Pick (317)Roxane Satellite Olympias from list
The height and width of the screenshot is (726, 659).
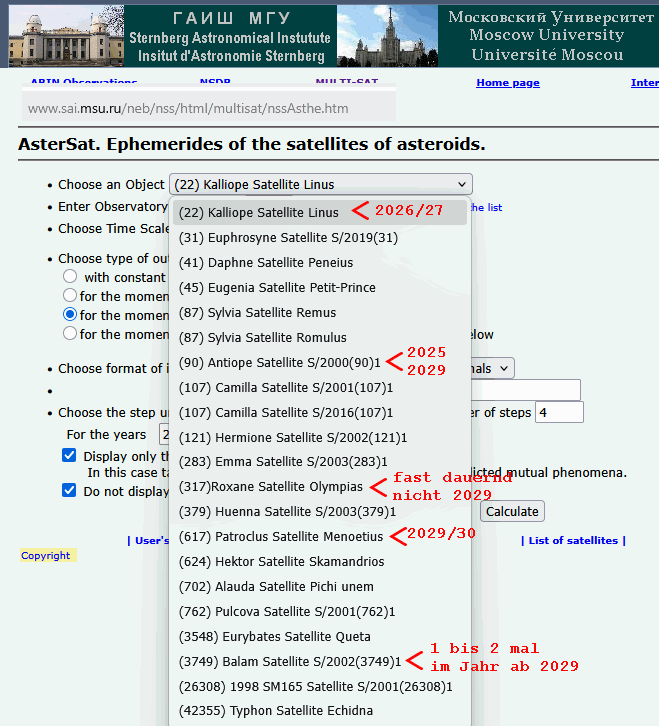270,487
